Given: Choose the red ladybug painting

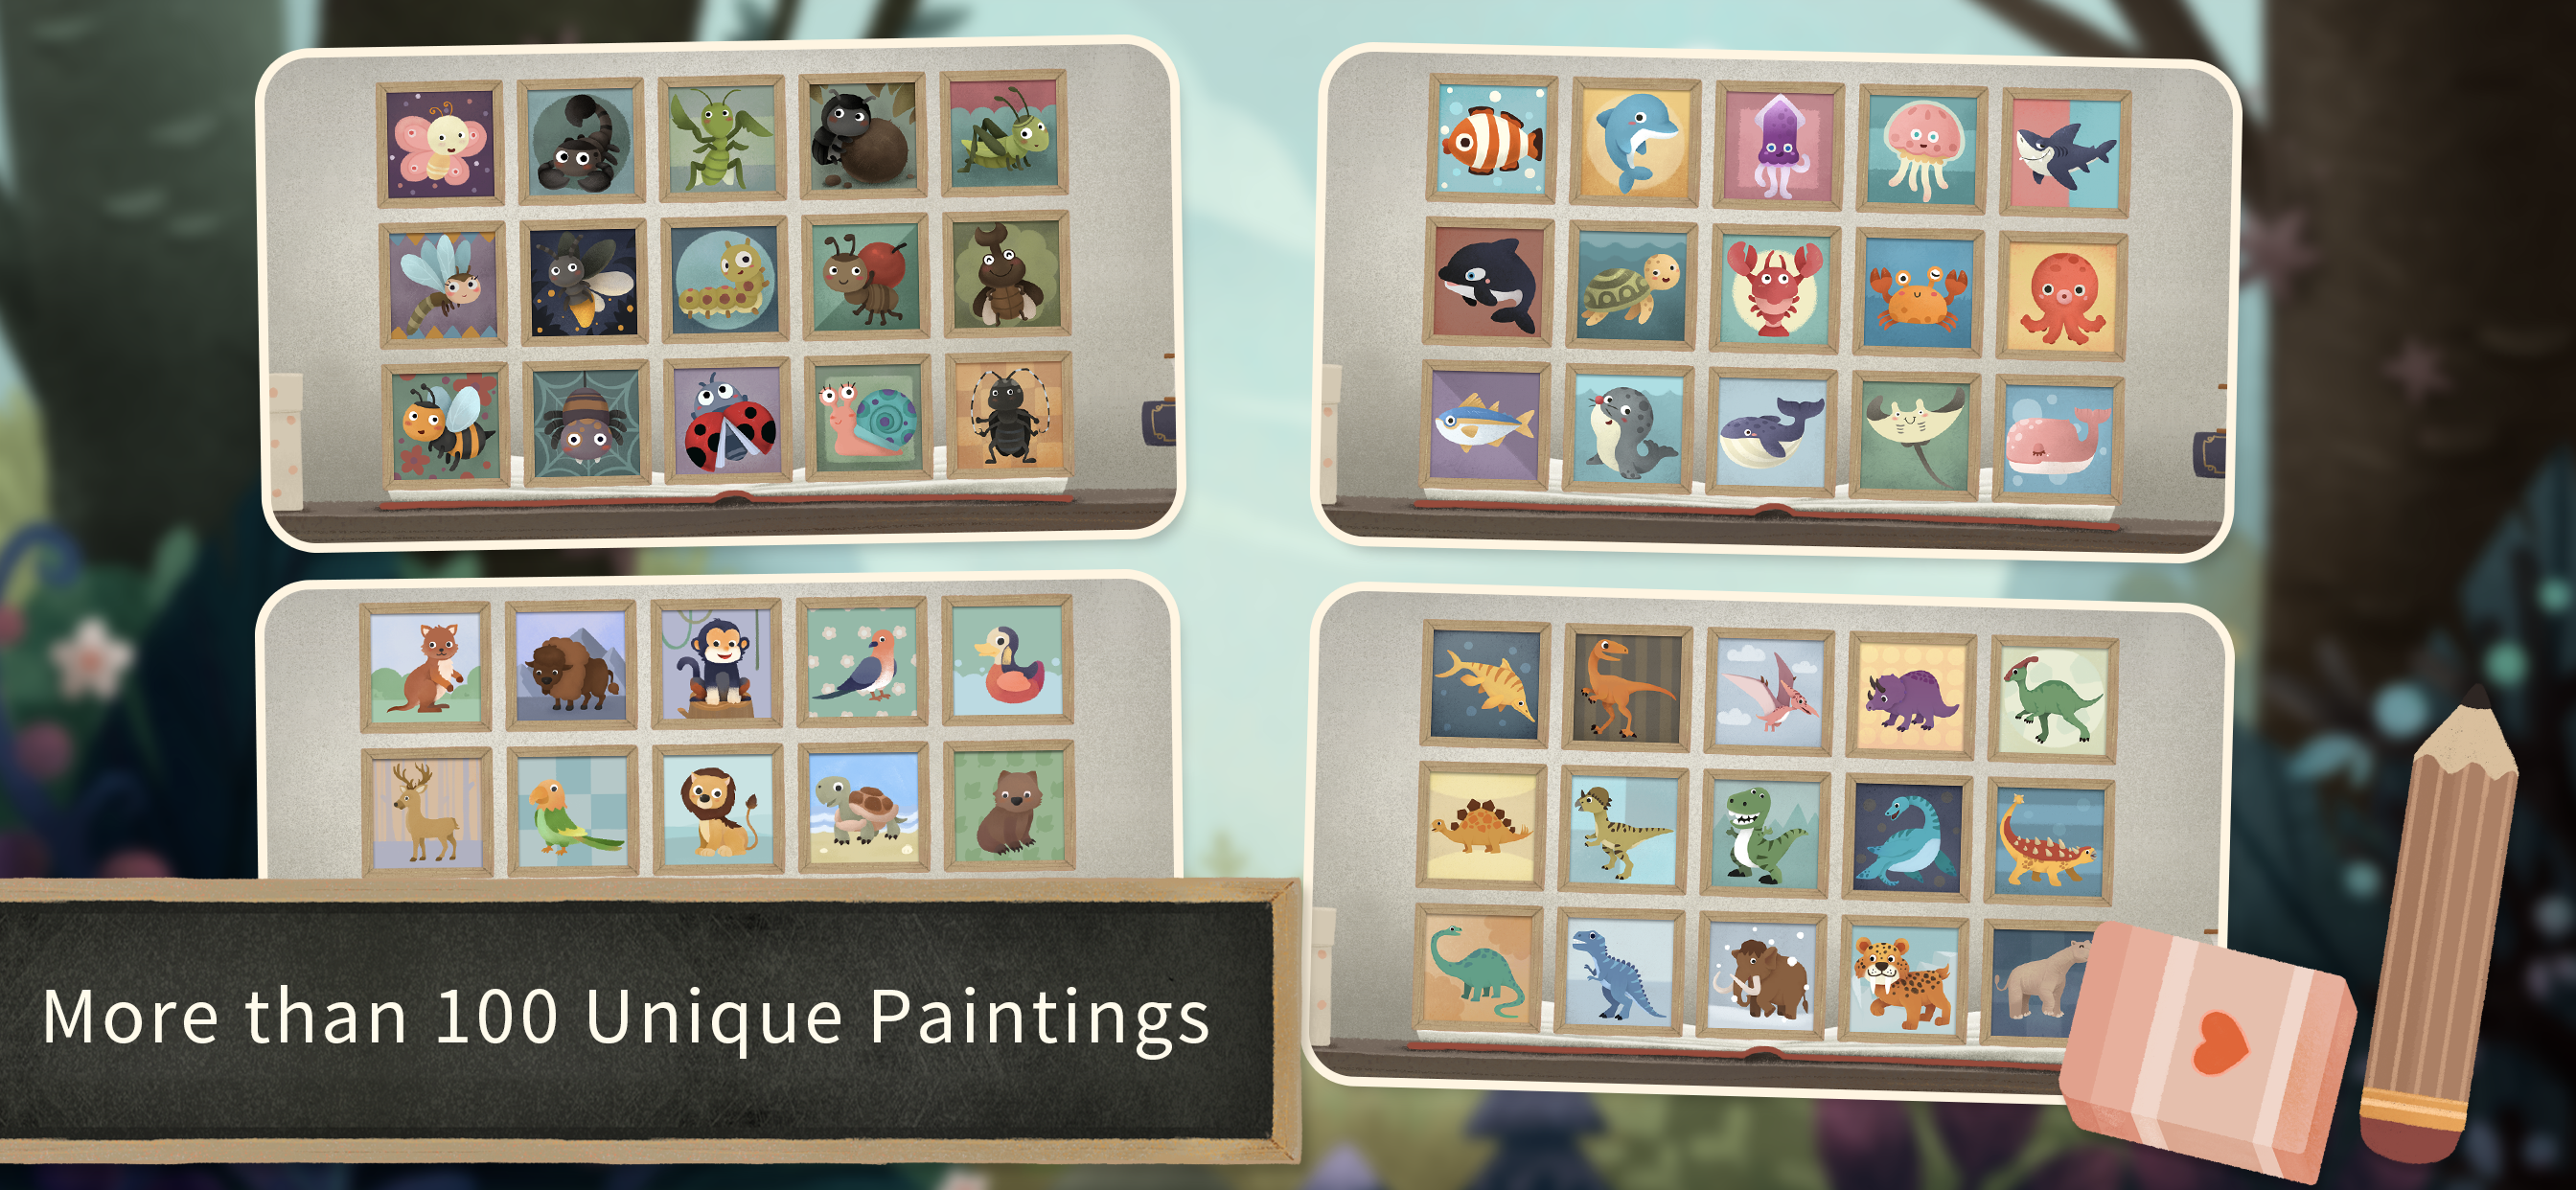Looking at the screenshot, I should (x=727, y=422).
